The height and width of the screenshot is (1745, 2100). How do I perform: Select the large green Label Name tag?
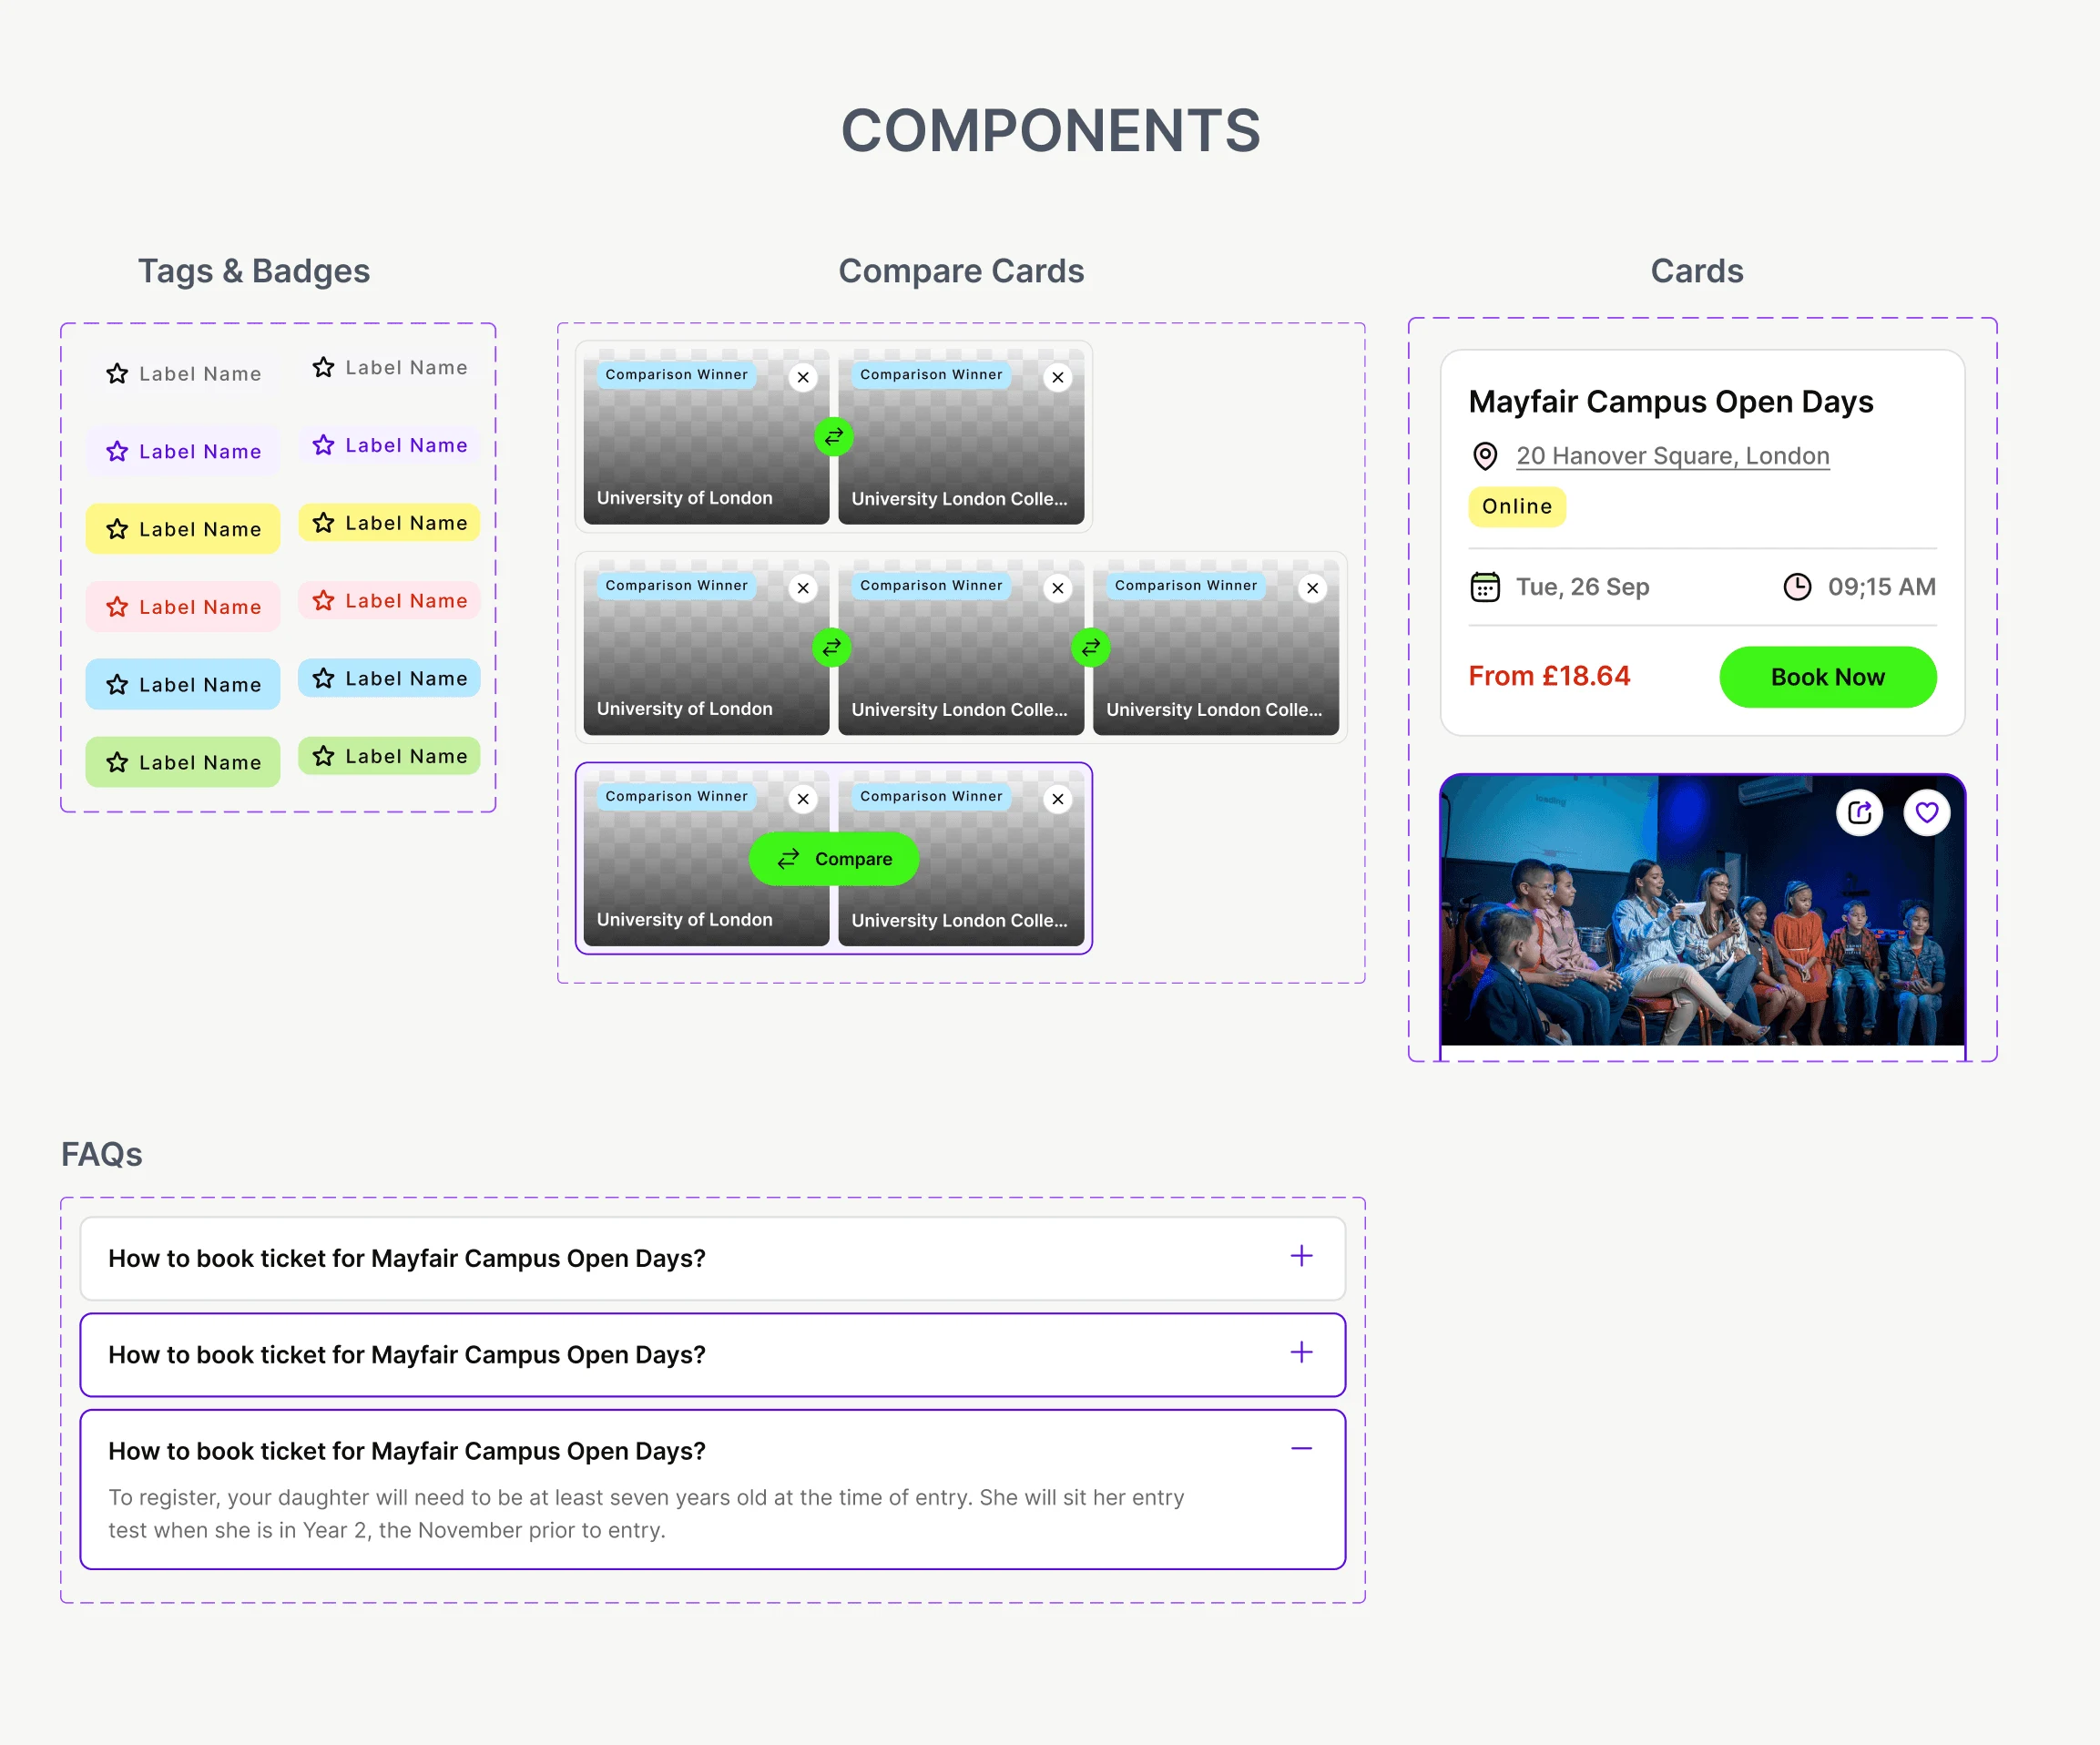click(183, 762)
